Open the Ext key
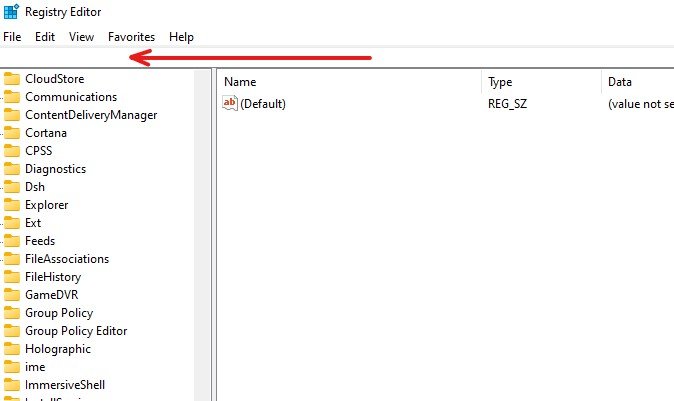 pos(33,223)
